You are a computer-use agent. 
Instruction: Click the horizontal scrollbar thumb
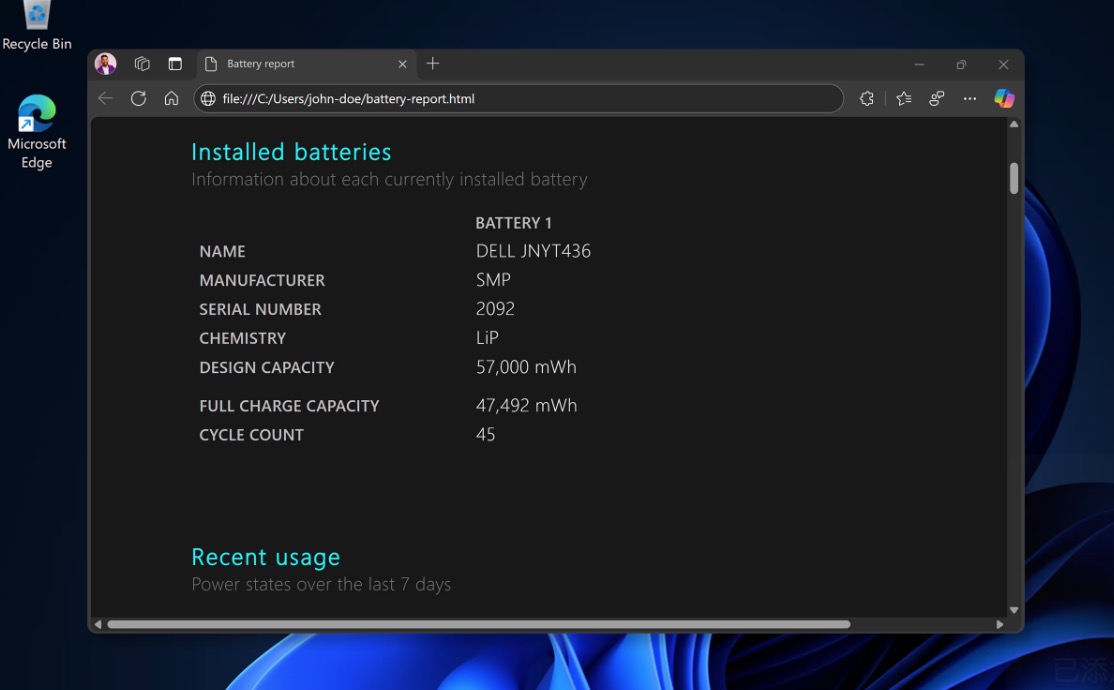[x=479, y=625]
